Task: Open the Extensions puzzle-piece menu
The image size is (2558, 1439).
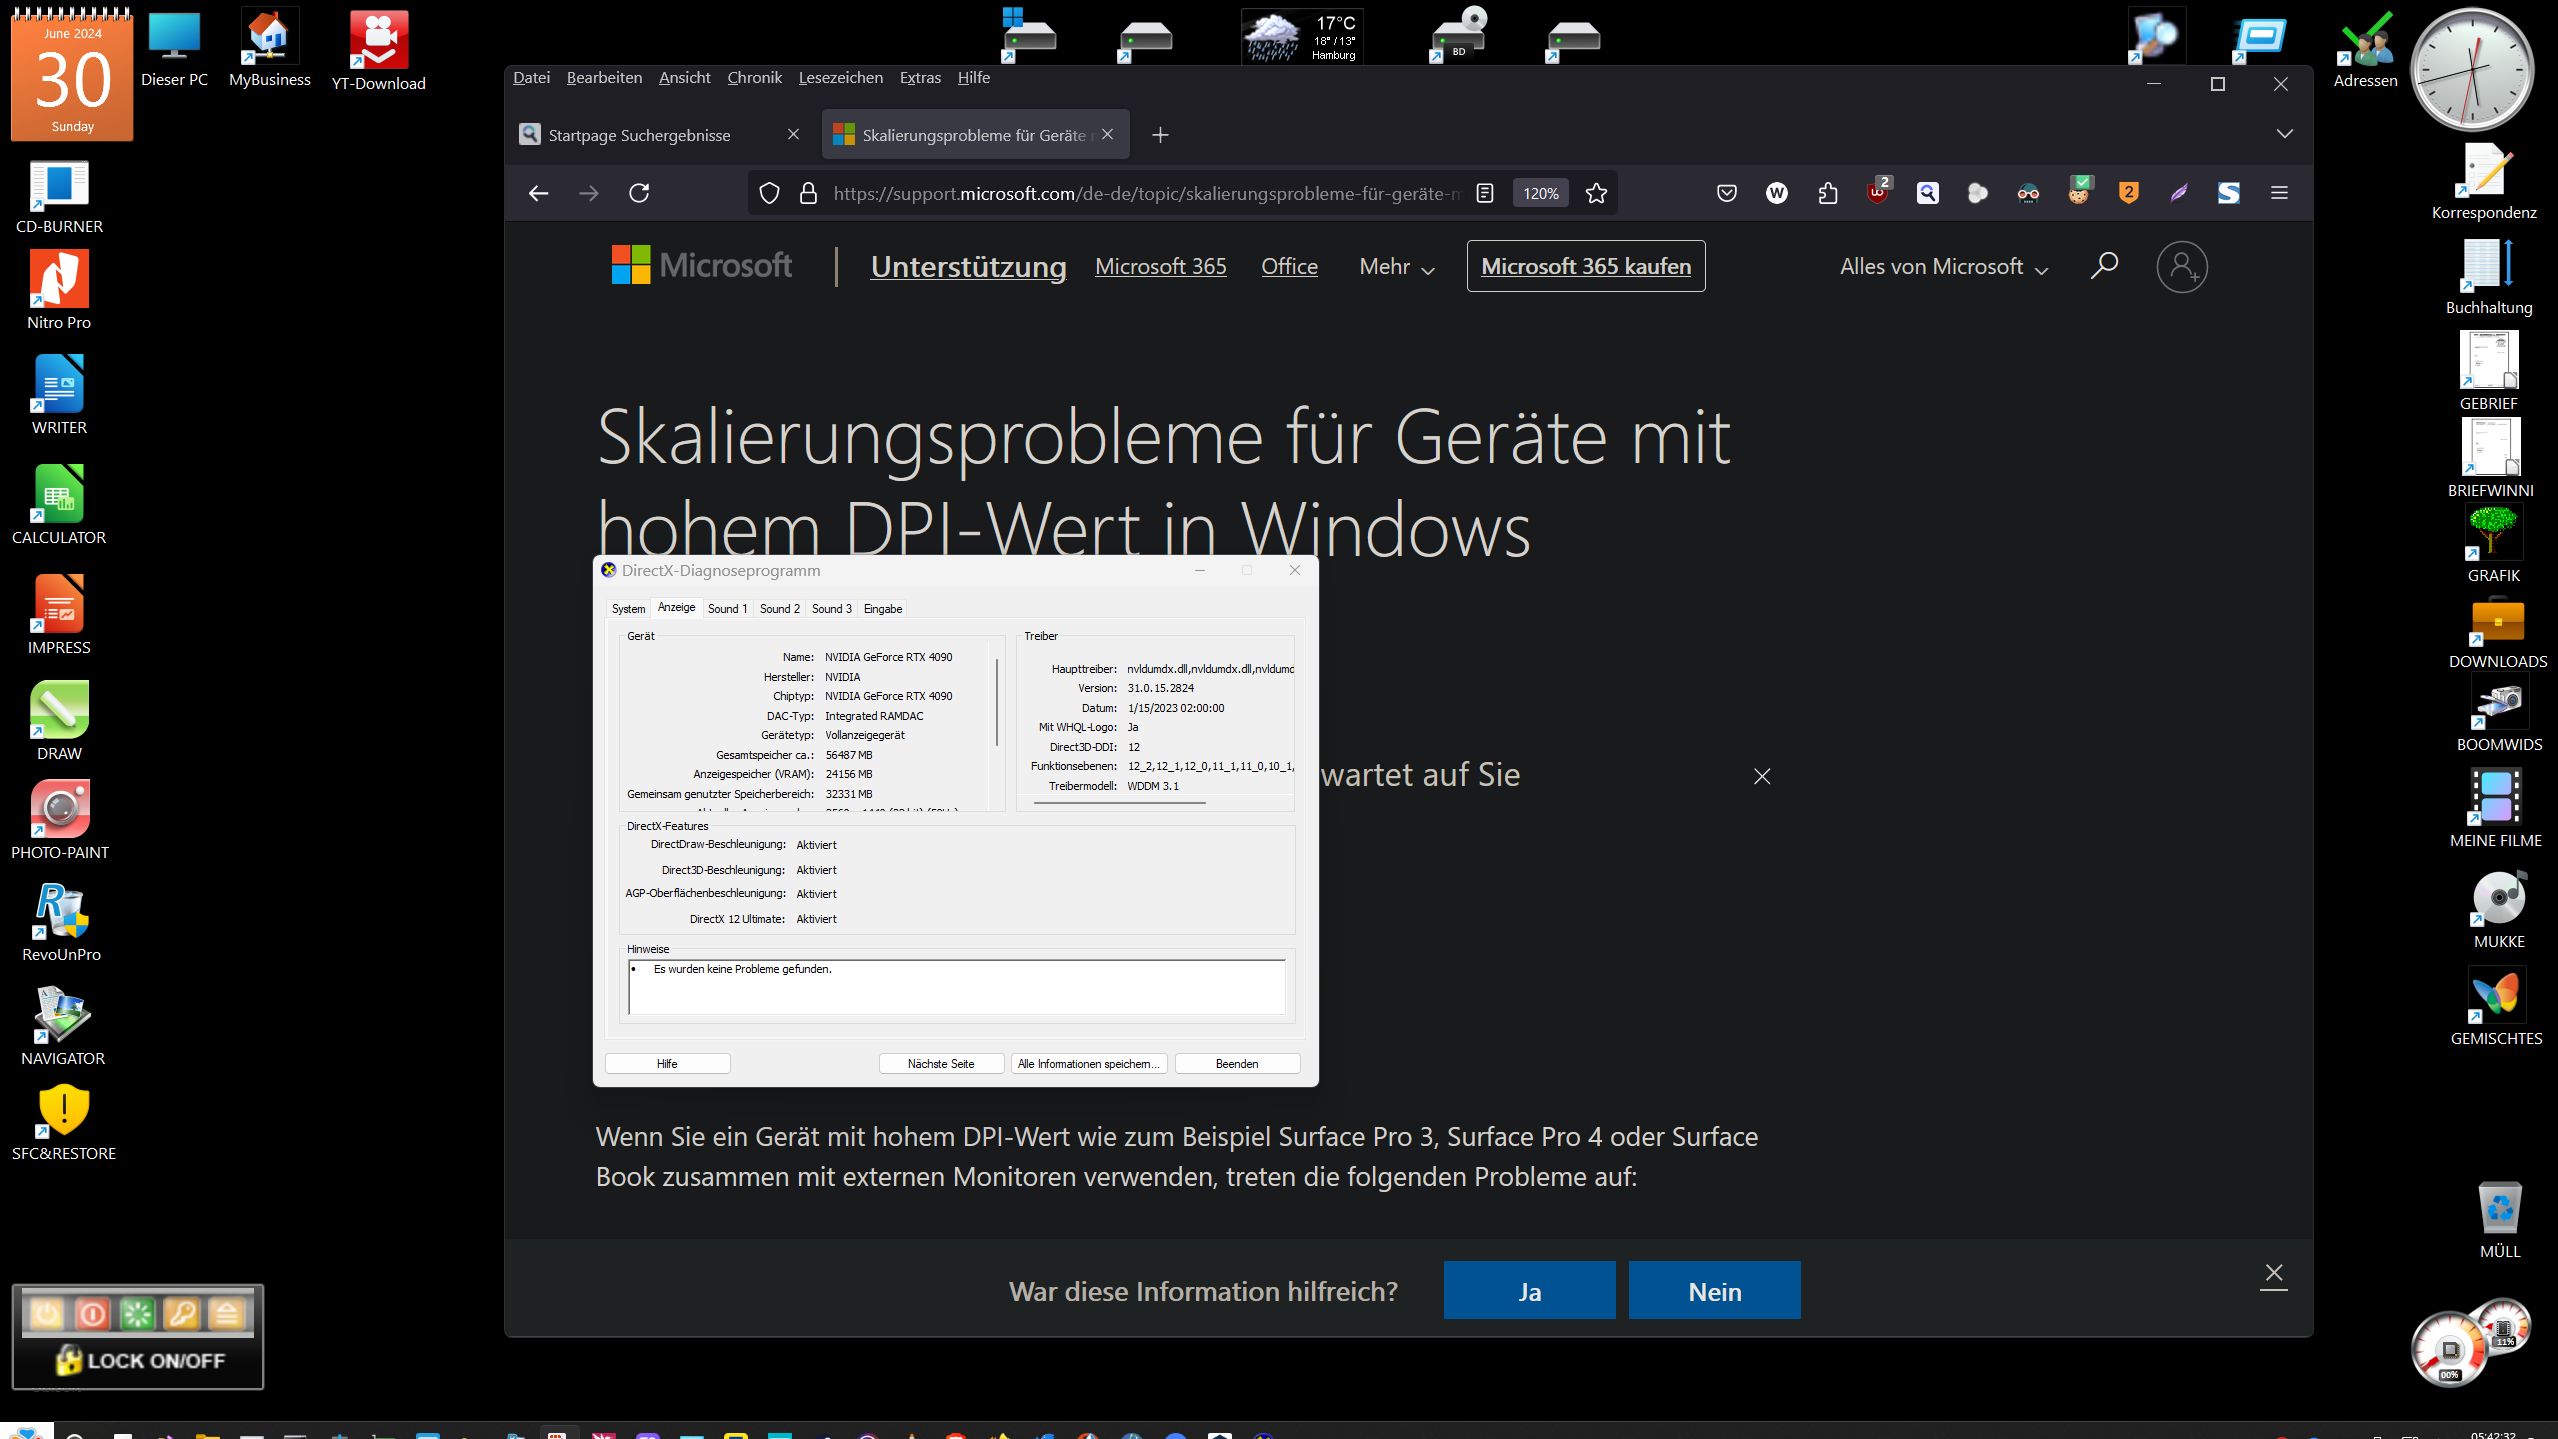Action: [1827, 193]
